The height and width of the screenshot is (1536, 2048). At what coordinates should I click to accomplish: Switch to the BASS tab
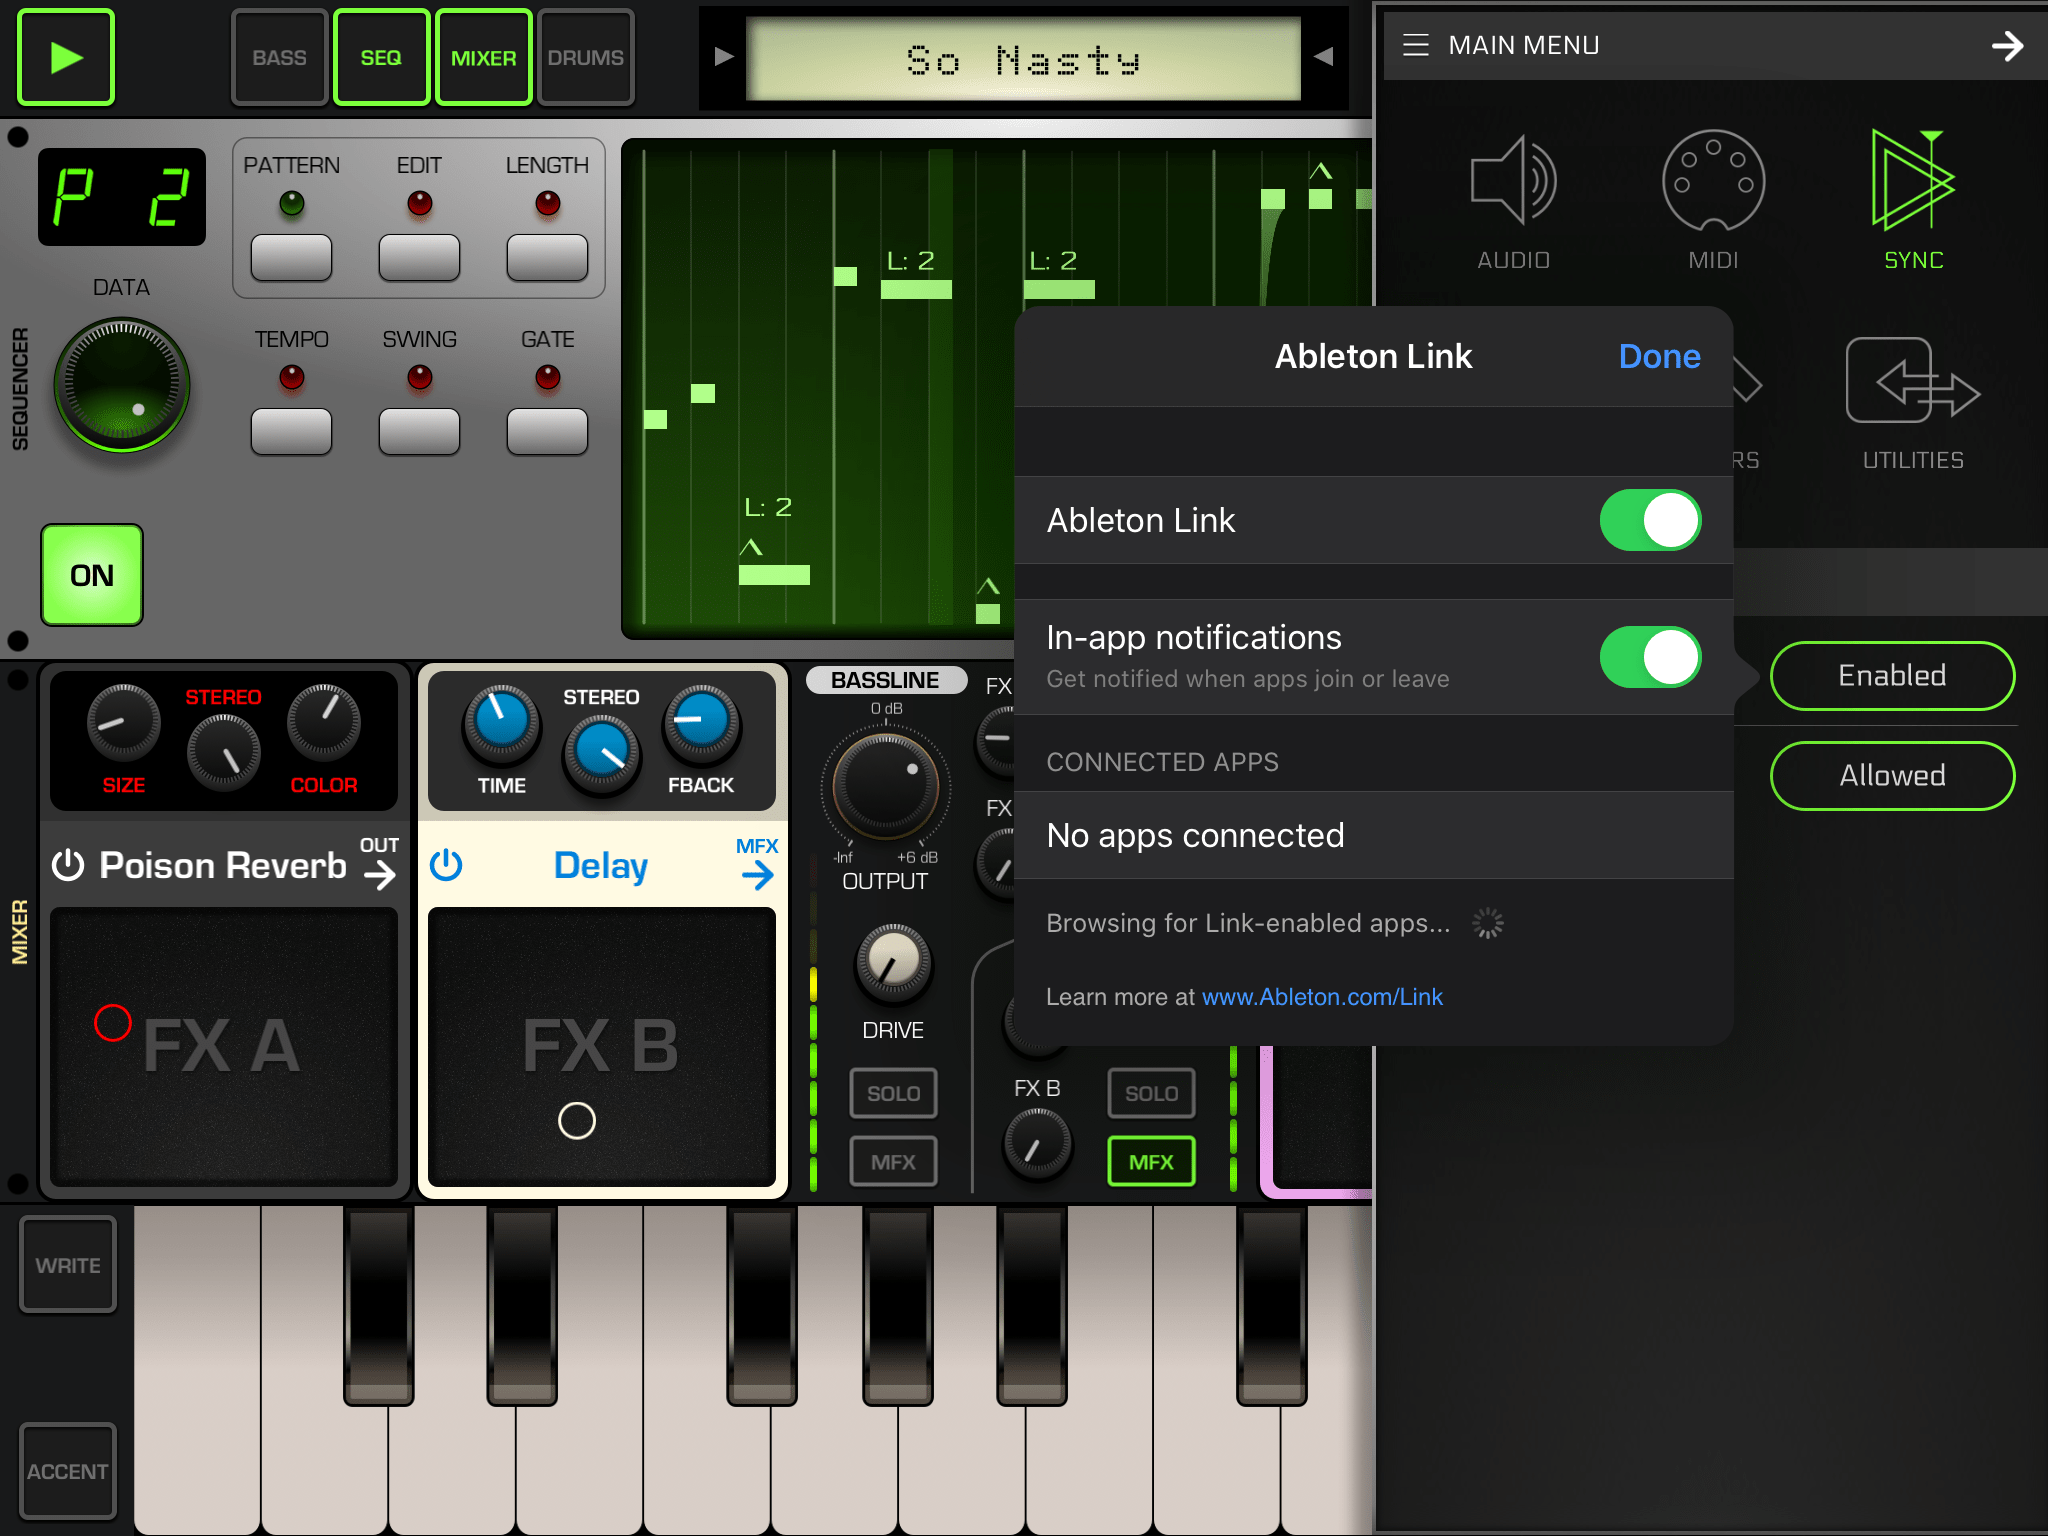279,58
